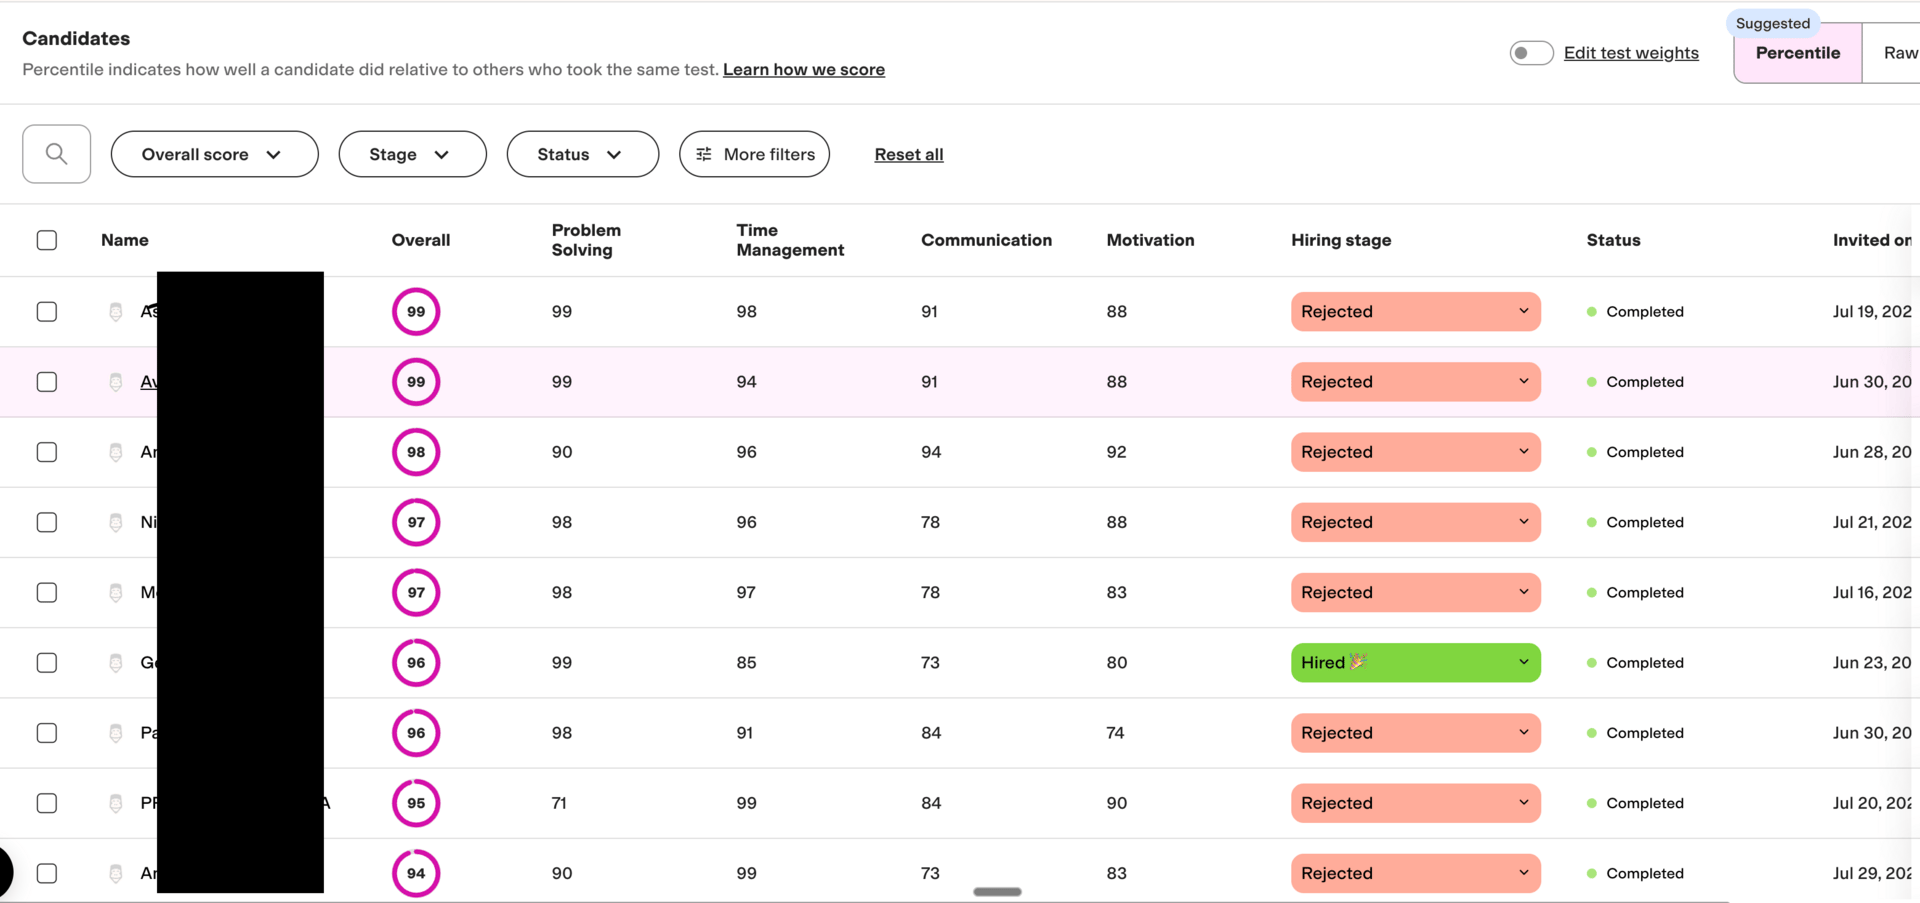Click the avatar icon in the Hired candidate row

[116, 663]
